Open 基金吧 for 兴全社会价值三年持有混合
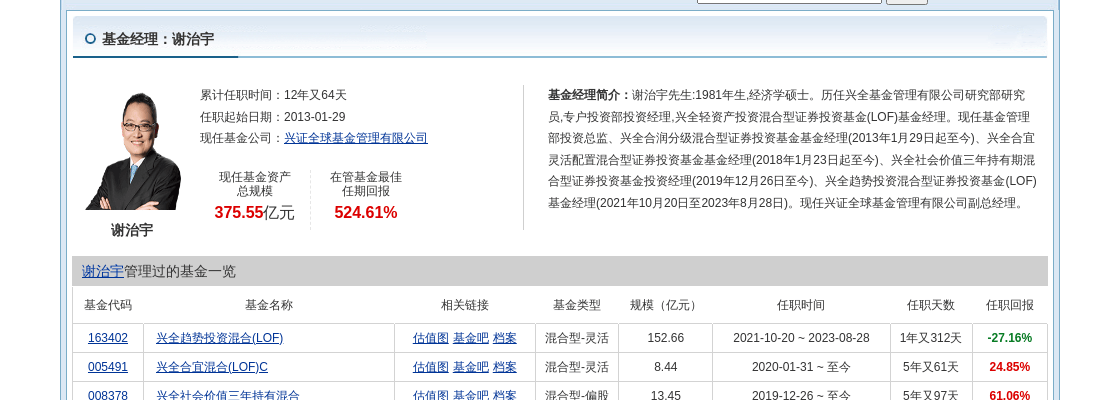This screenshot has width=1120, height=400. 471,395
